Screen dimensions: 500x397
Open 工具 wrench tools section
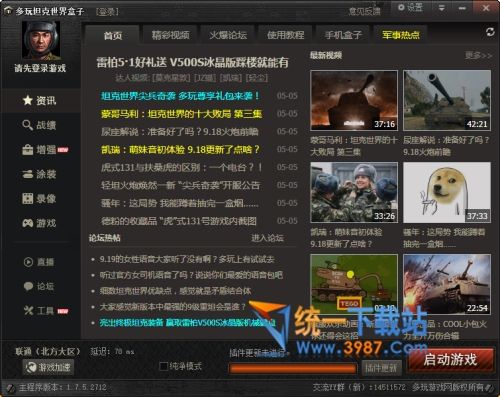[45, 311]
